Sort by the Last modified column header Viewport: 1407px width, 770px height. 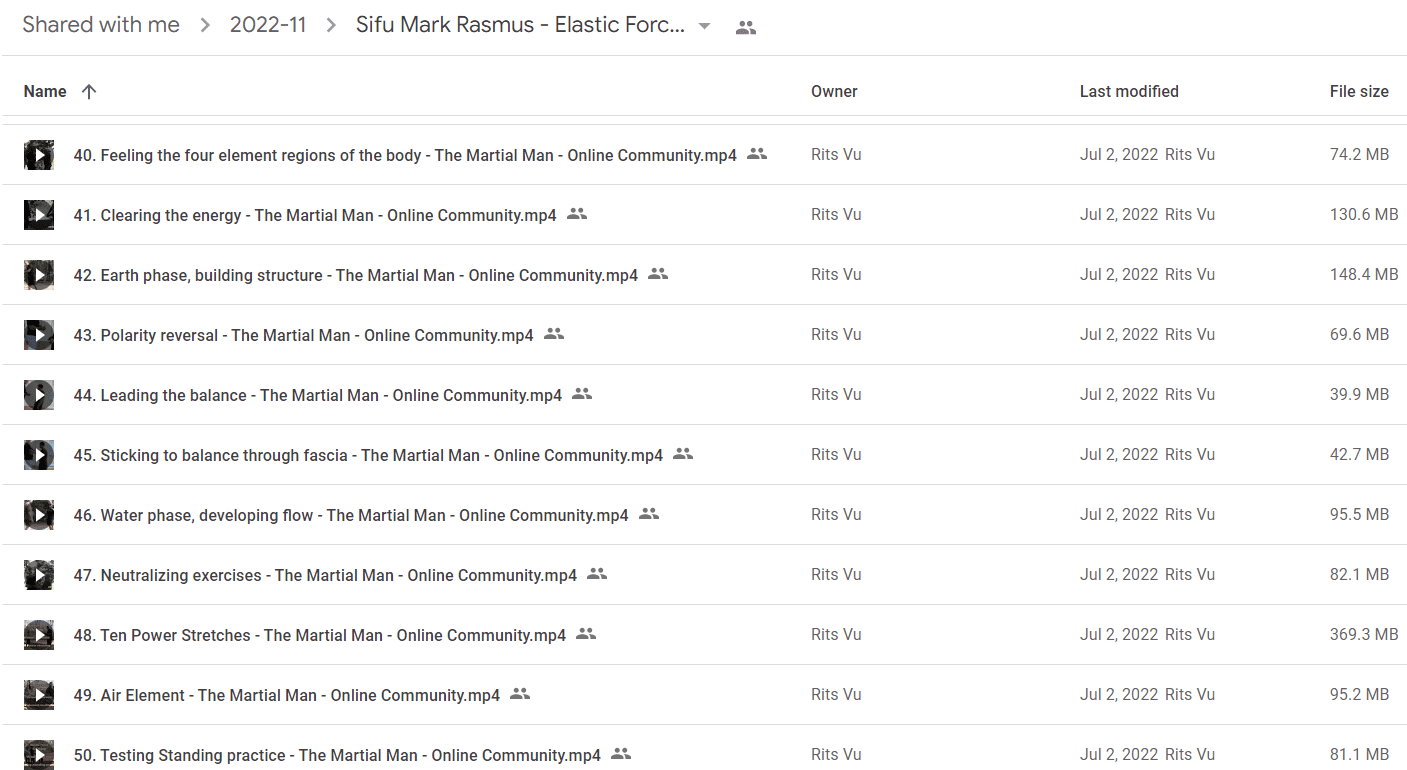coord(1129,91)
